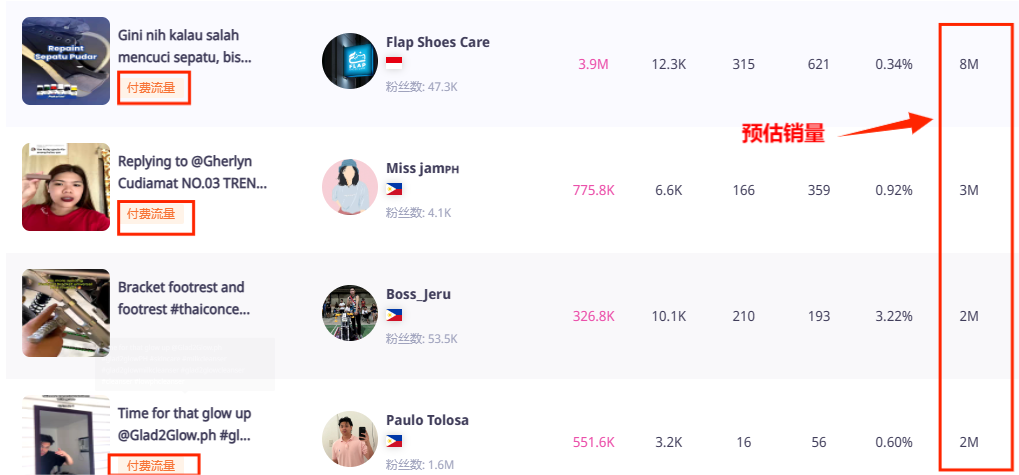Click the Gini nih kalau salah video title

pos(184,46)
